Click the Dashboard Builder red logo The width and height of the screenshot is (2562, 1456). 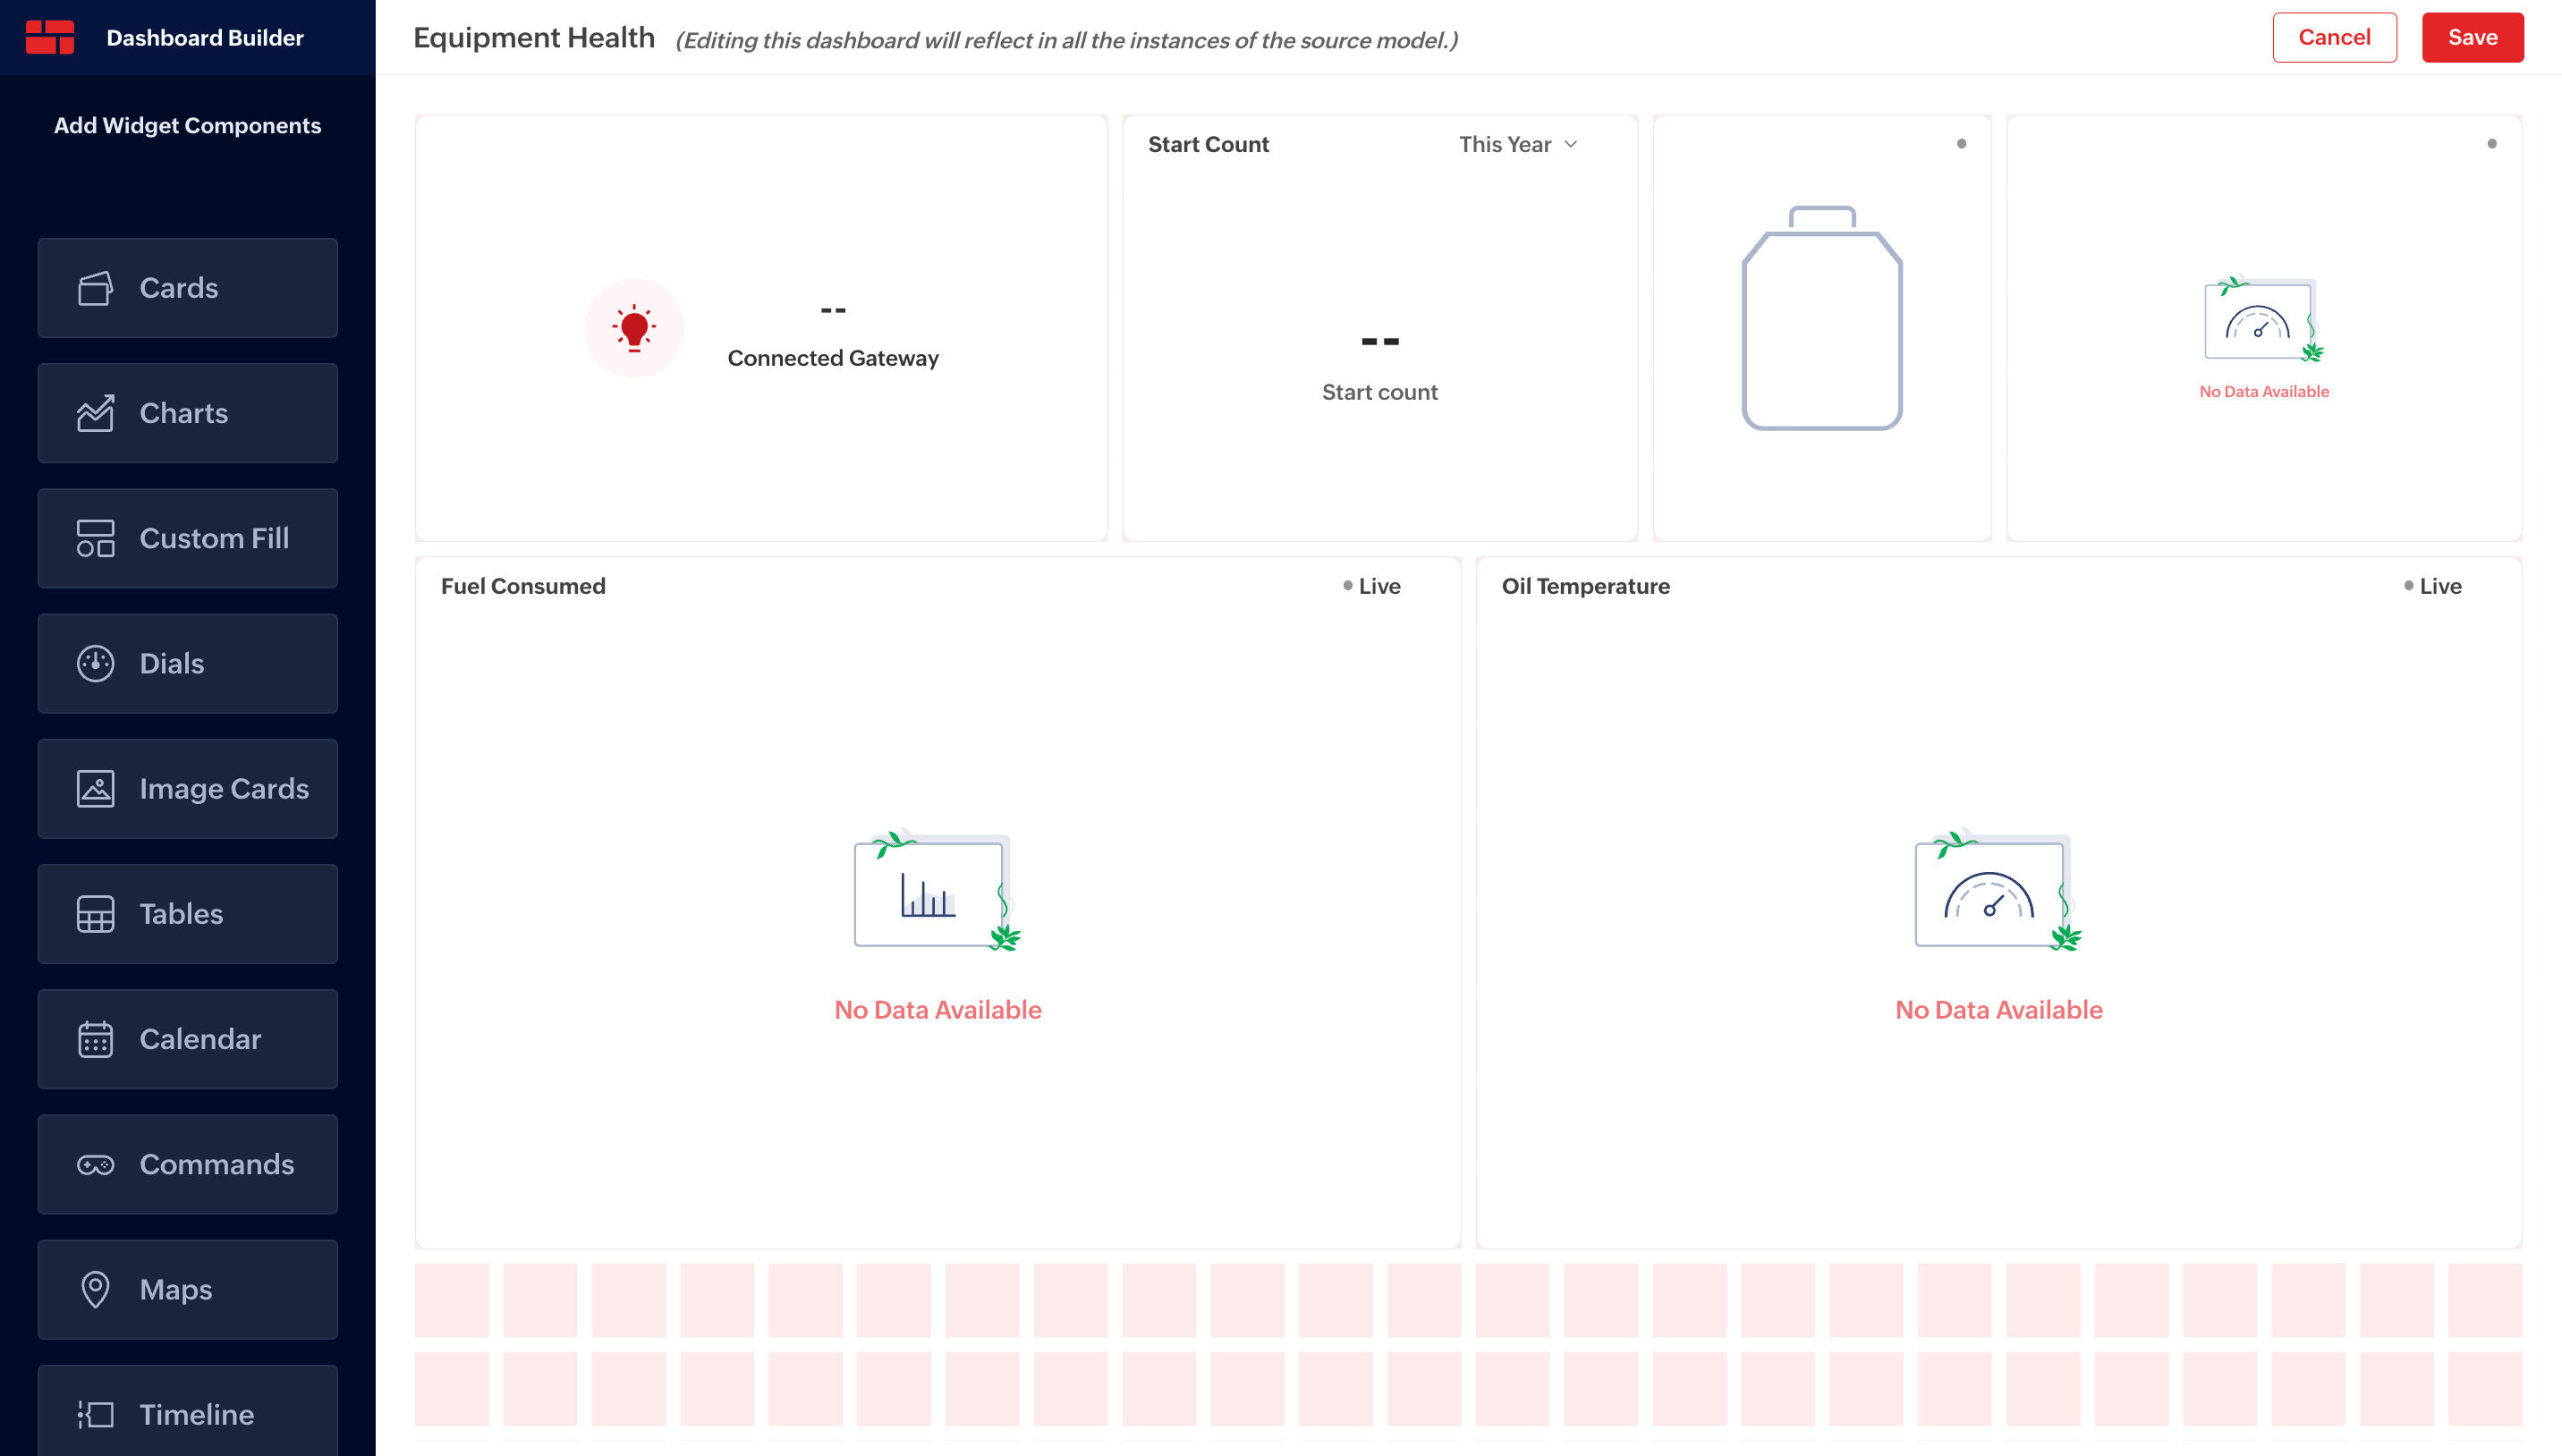tap(49, 37)
